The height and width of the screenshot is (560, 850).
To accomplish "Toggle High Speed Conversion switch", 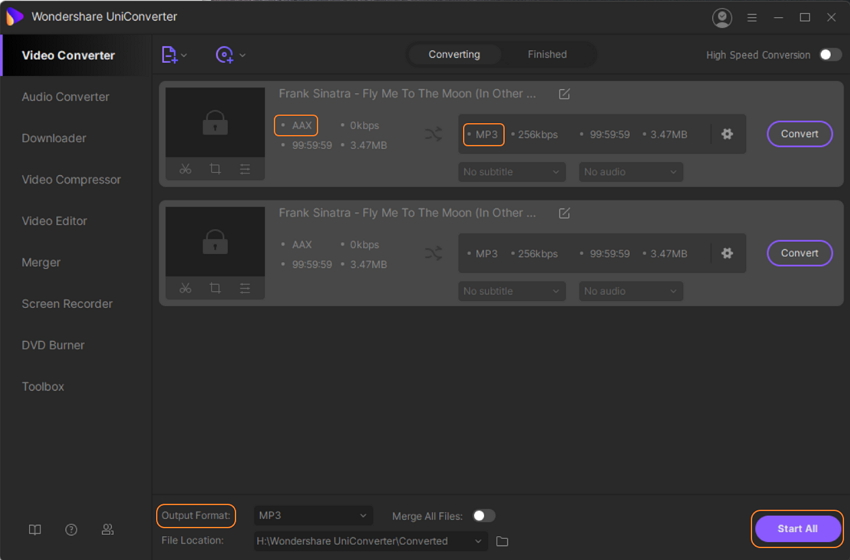I will (x=830, y=55).
